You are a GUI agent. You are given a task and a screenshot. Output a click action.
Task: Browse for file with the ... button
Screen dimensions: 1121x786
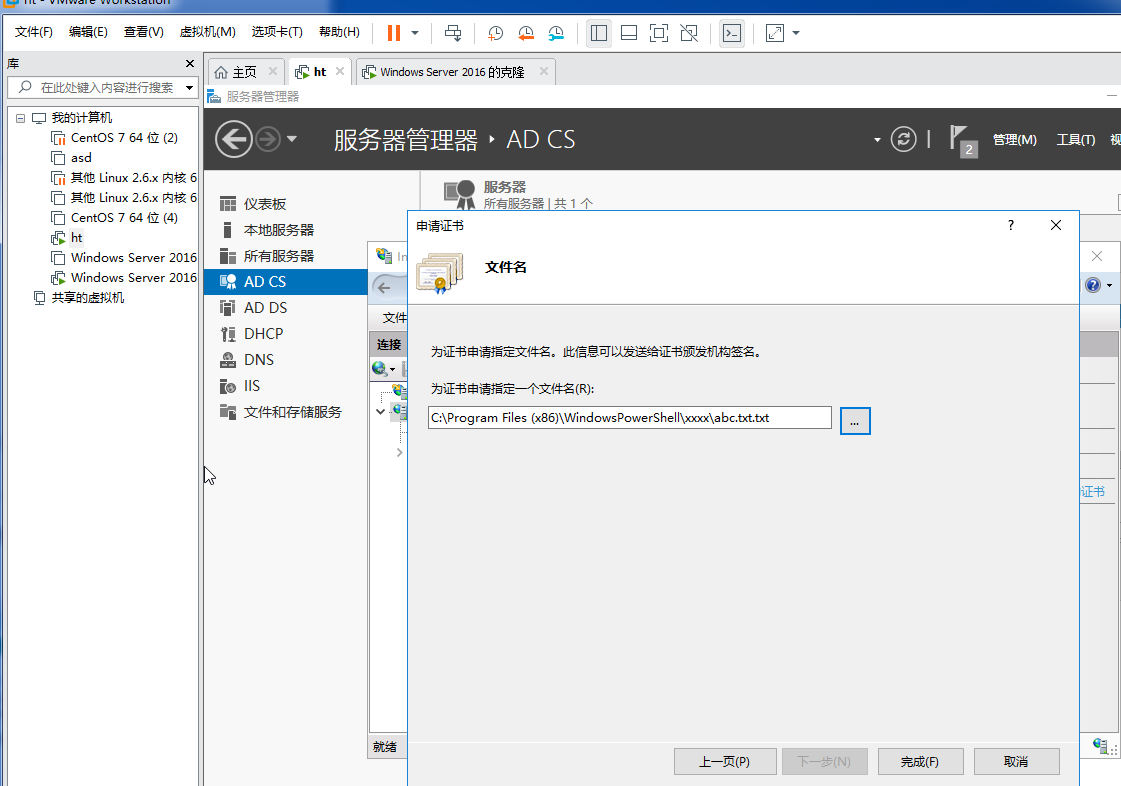point(855,421)
